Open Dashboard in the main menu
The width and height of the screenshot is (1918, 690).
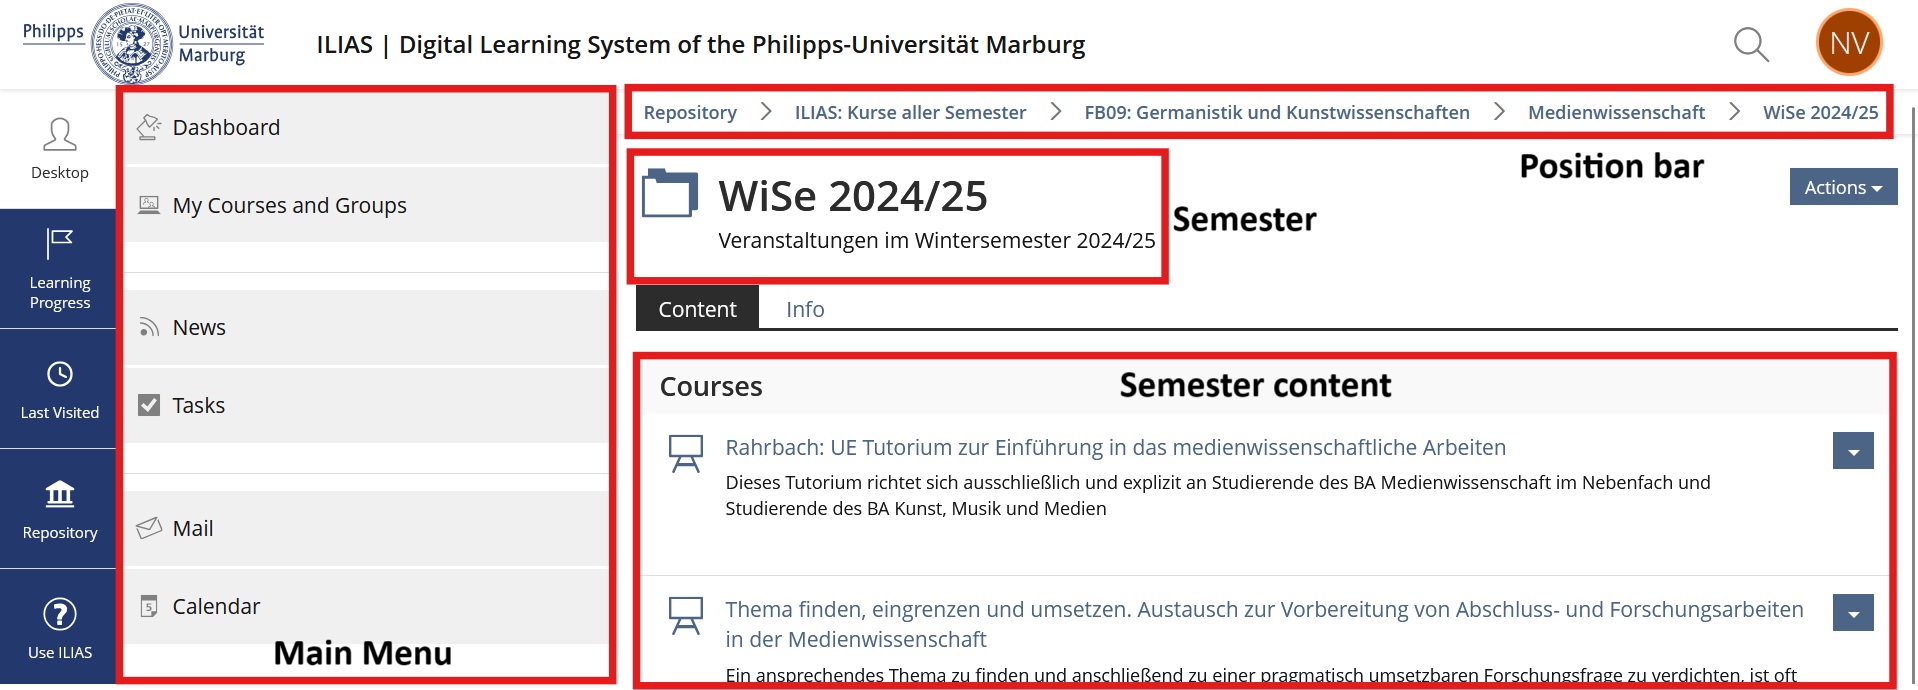(x=226, y=127)
